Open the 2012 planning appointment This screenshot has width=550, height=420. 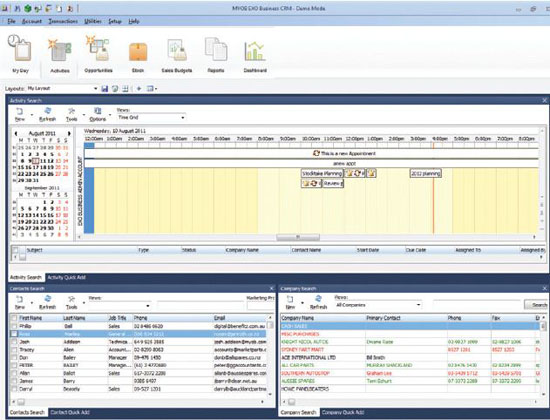pos(425,173)
